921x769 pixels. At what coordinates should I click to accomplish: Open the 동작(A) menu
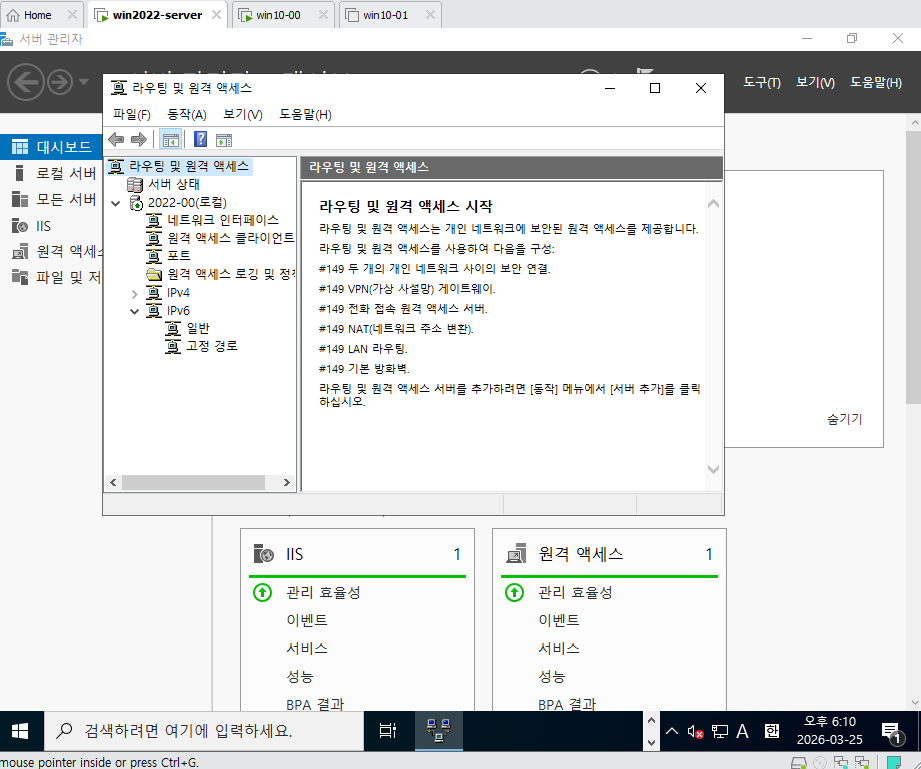(x=187, y=115)
